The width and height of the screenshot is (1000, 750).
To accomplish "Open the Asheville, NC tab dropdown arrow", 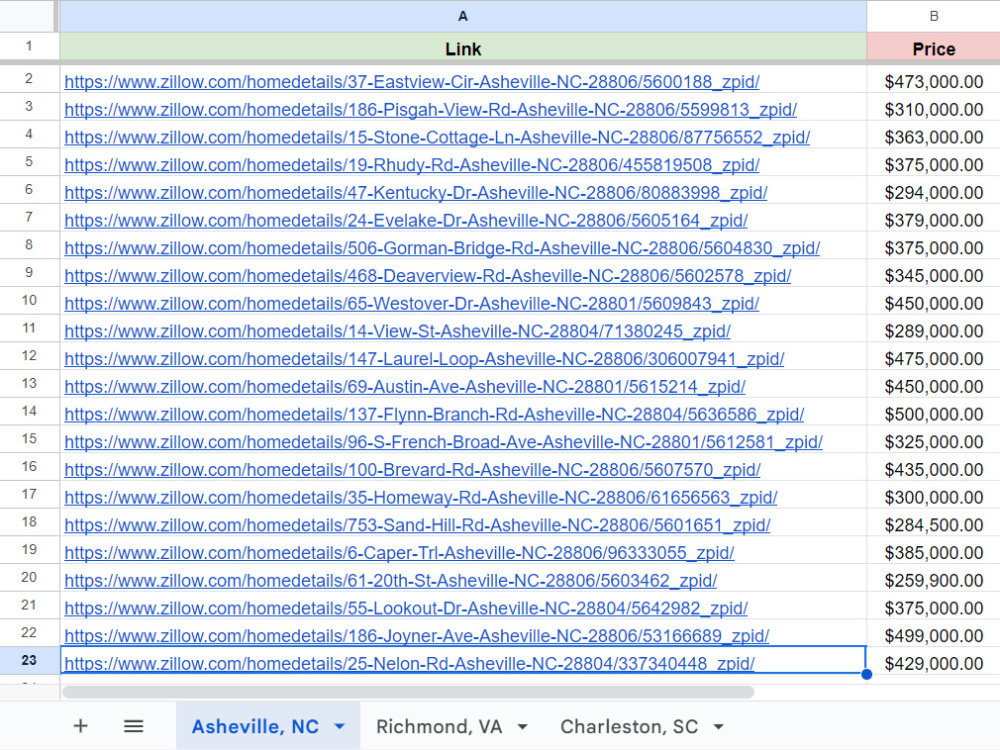I will pyautogui.click(x=339, y=726).
